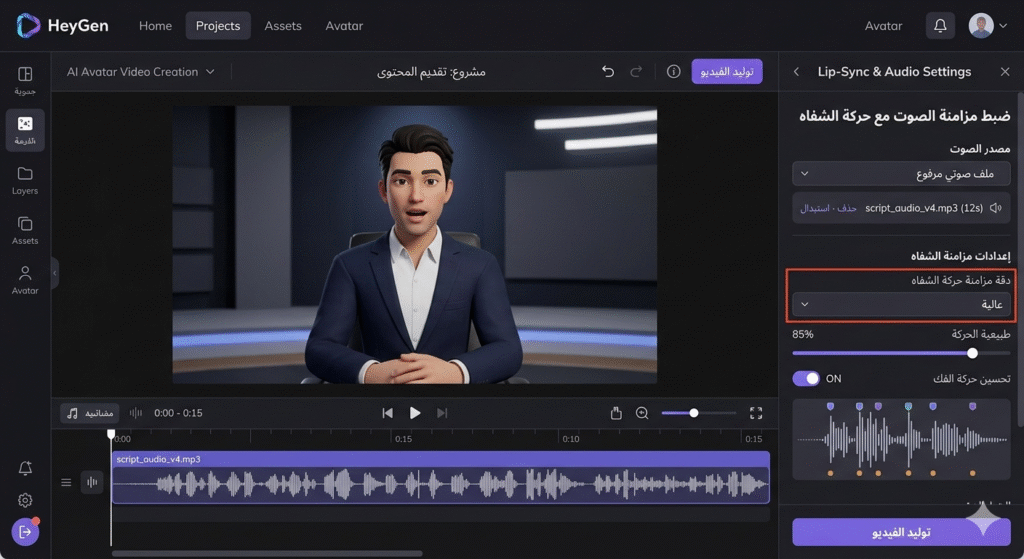
Task: Open settings gear in the left sidebar
Action: pos(25,500)
